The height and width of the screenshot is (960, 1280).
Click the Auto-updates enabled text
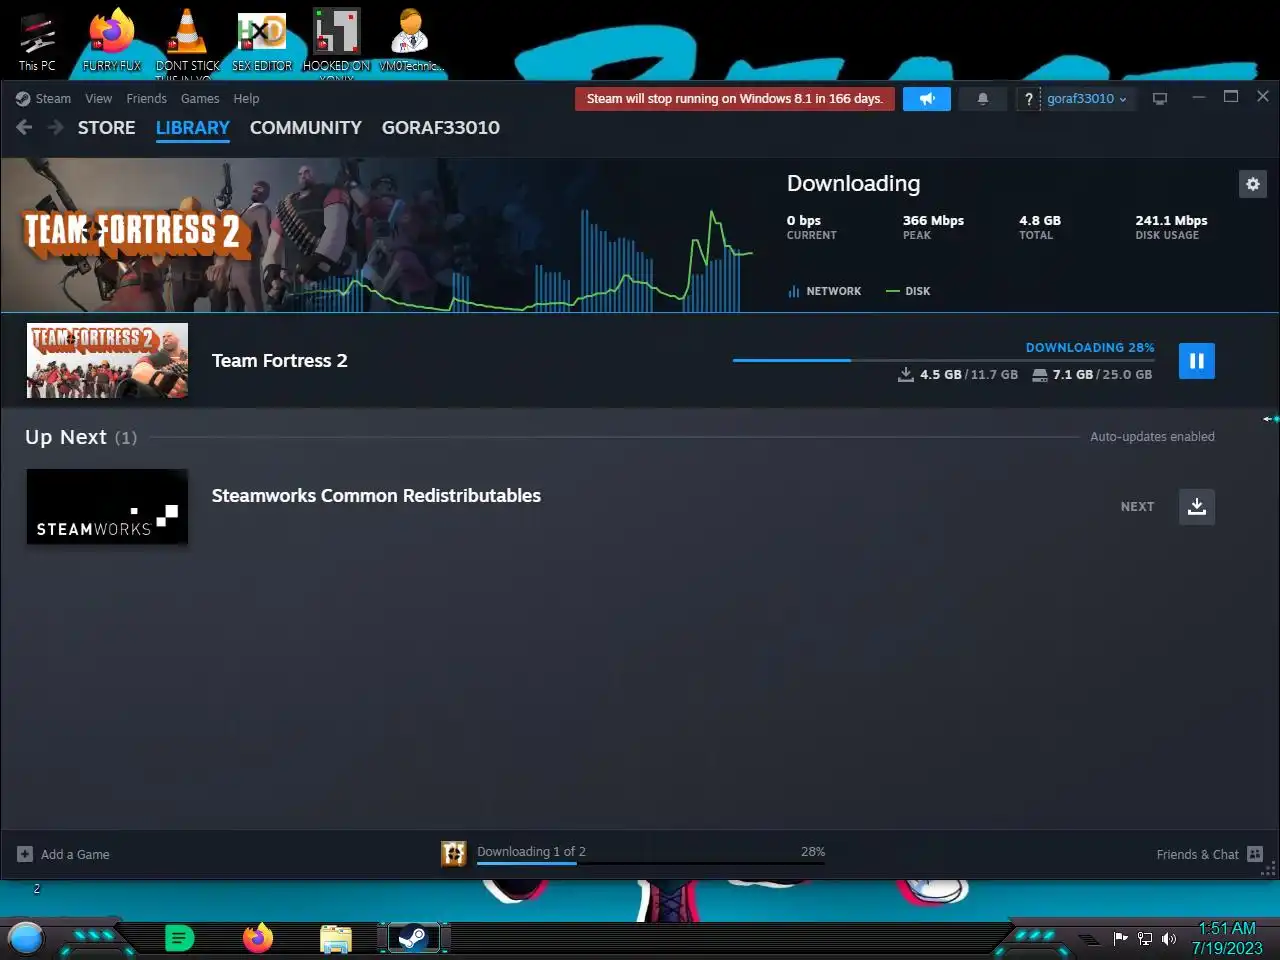pos(1152,437)
